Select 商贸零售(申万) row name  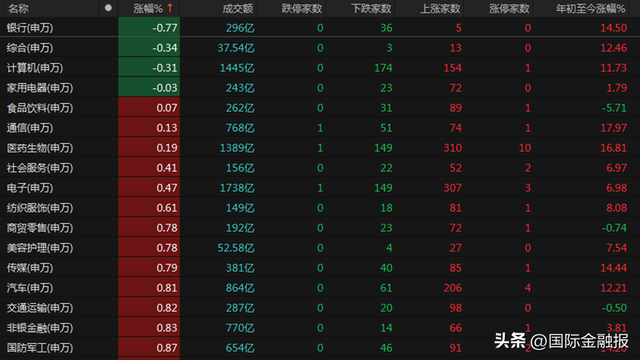point(40,228)
